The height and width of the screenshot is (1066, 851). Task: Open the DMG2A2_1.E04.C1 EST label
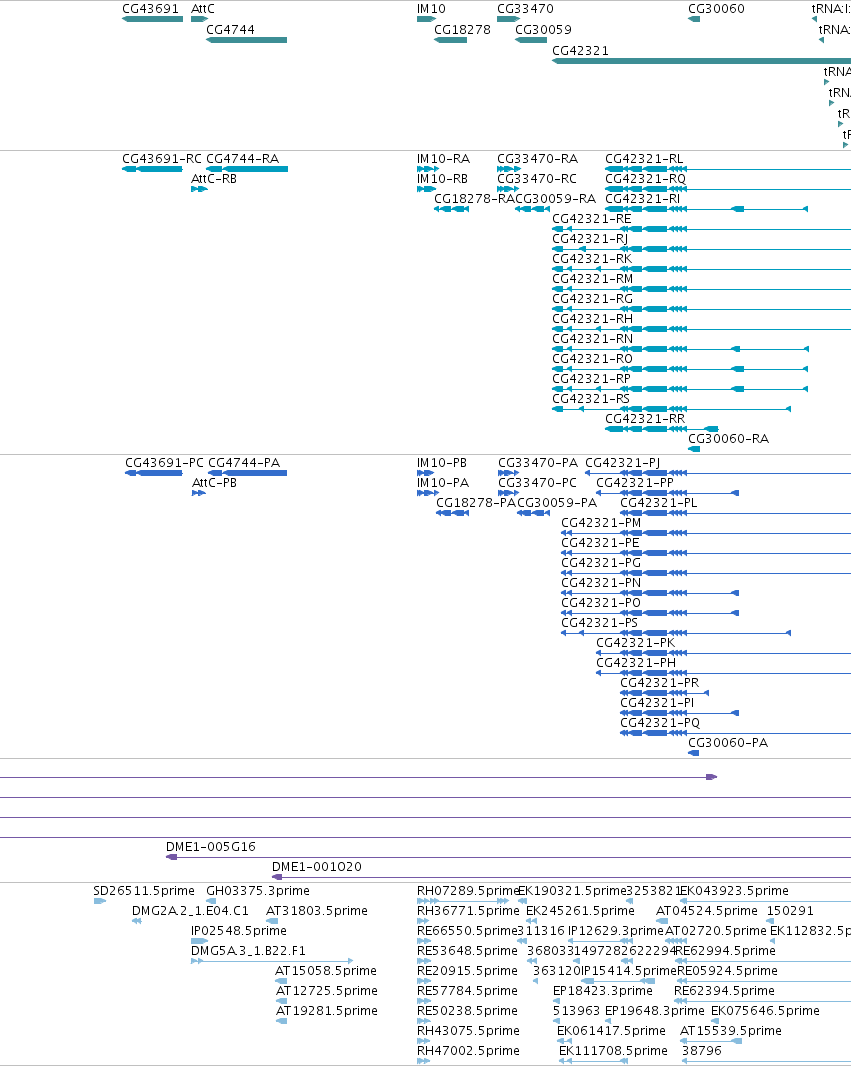pos(190,911)
